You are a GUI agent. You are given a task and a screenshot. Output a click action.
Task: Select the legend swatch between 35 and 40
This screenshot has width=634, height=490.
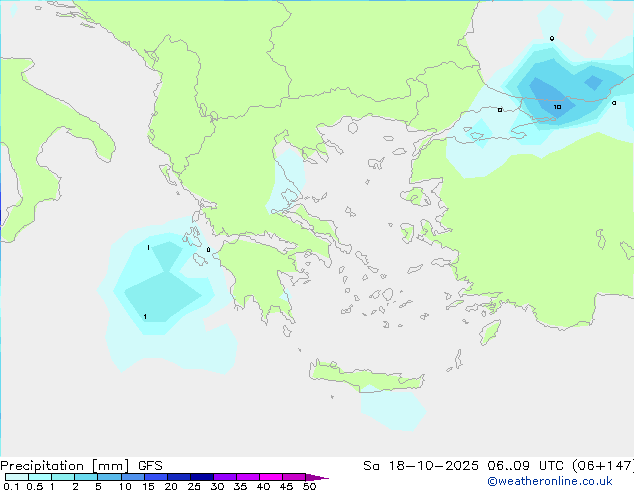[x=248, y=477]
